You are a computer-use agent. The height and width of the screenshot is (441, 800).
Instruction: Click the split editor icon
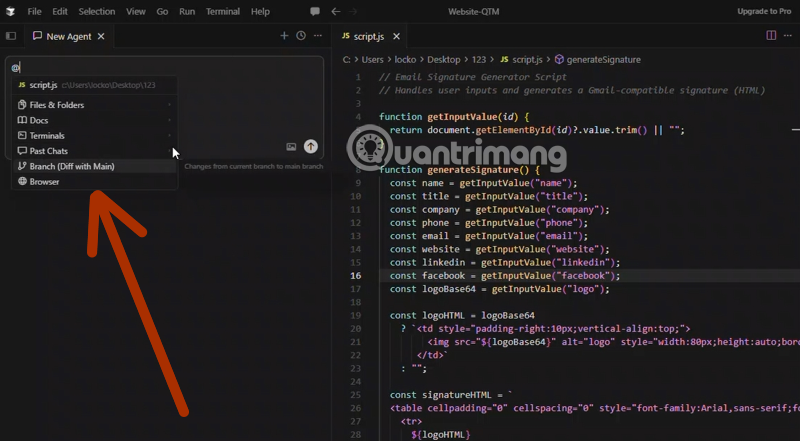pos(771,35)
